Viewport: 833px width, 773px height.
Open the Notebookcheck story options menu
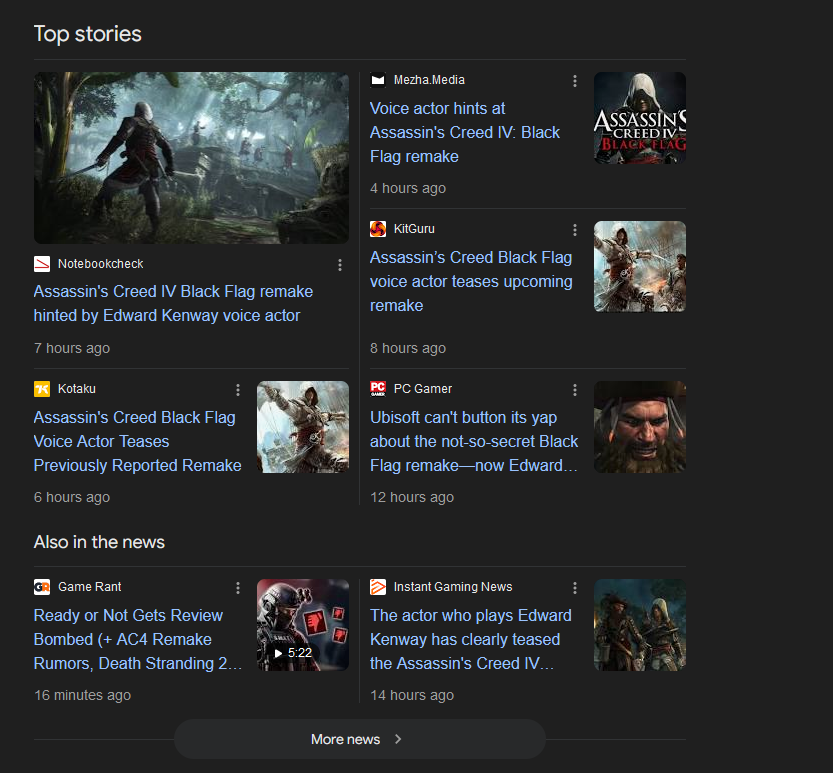pyautogui.click(x=340, y=265)
